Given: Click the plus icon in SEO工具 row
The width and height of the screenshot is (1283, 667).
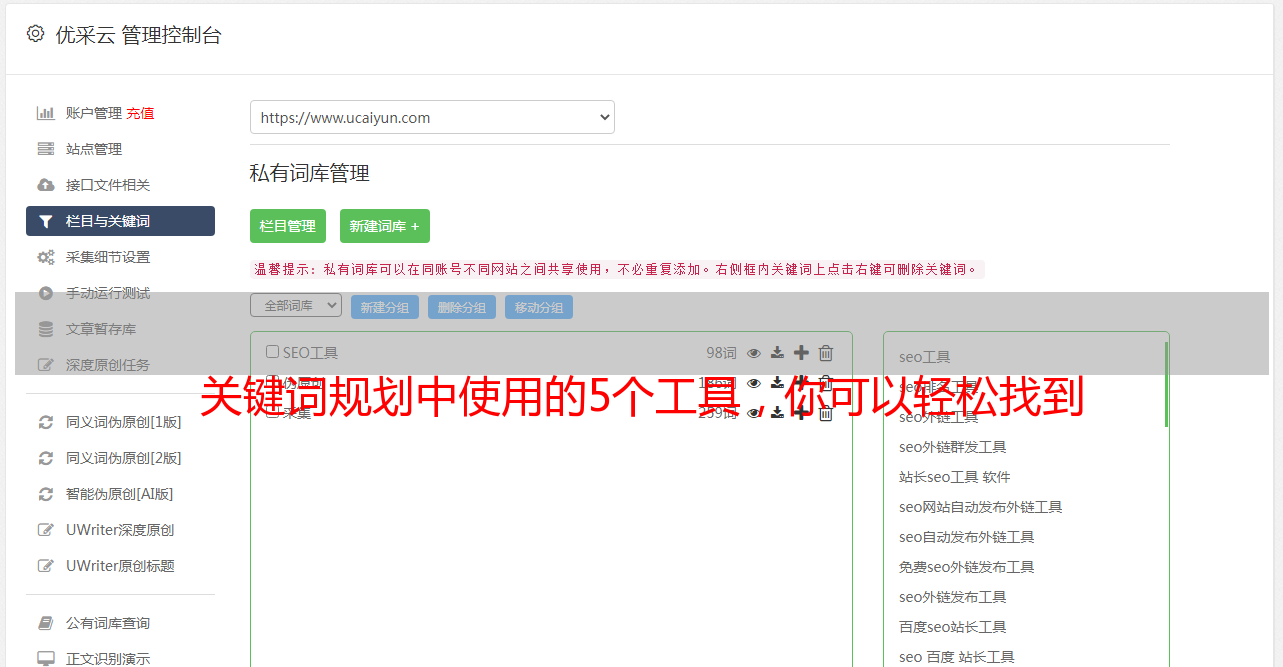Looking at the screenshot, I should coord(801,353).
